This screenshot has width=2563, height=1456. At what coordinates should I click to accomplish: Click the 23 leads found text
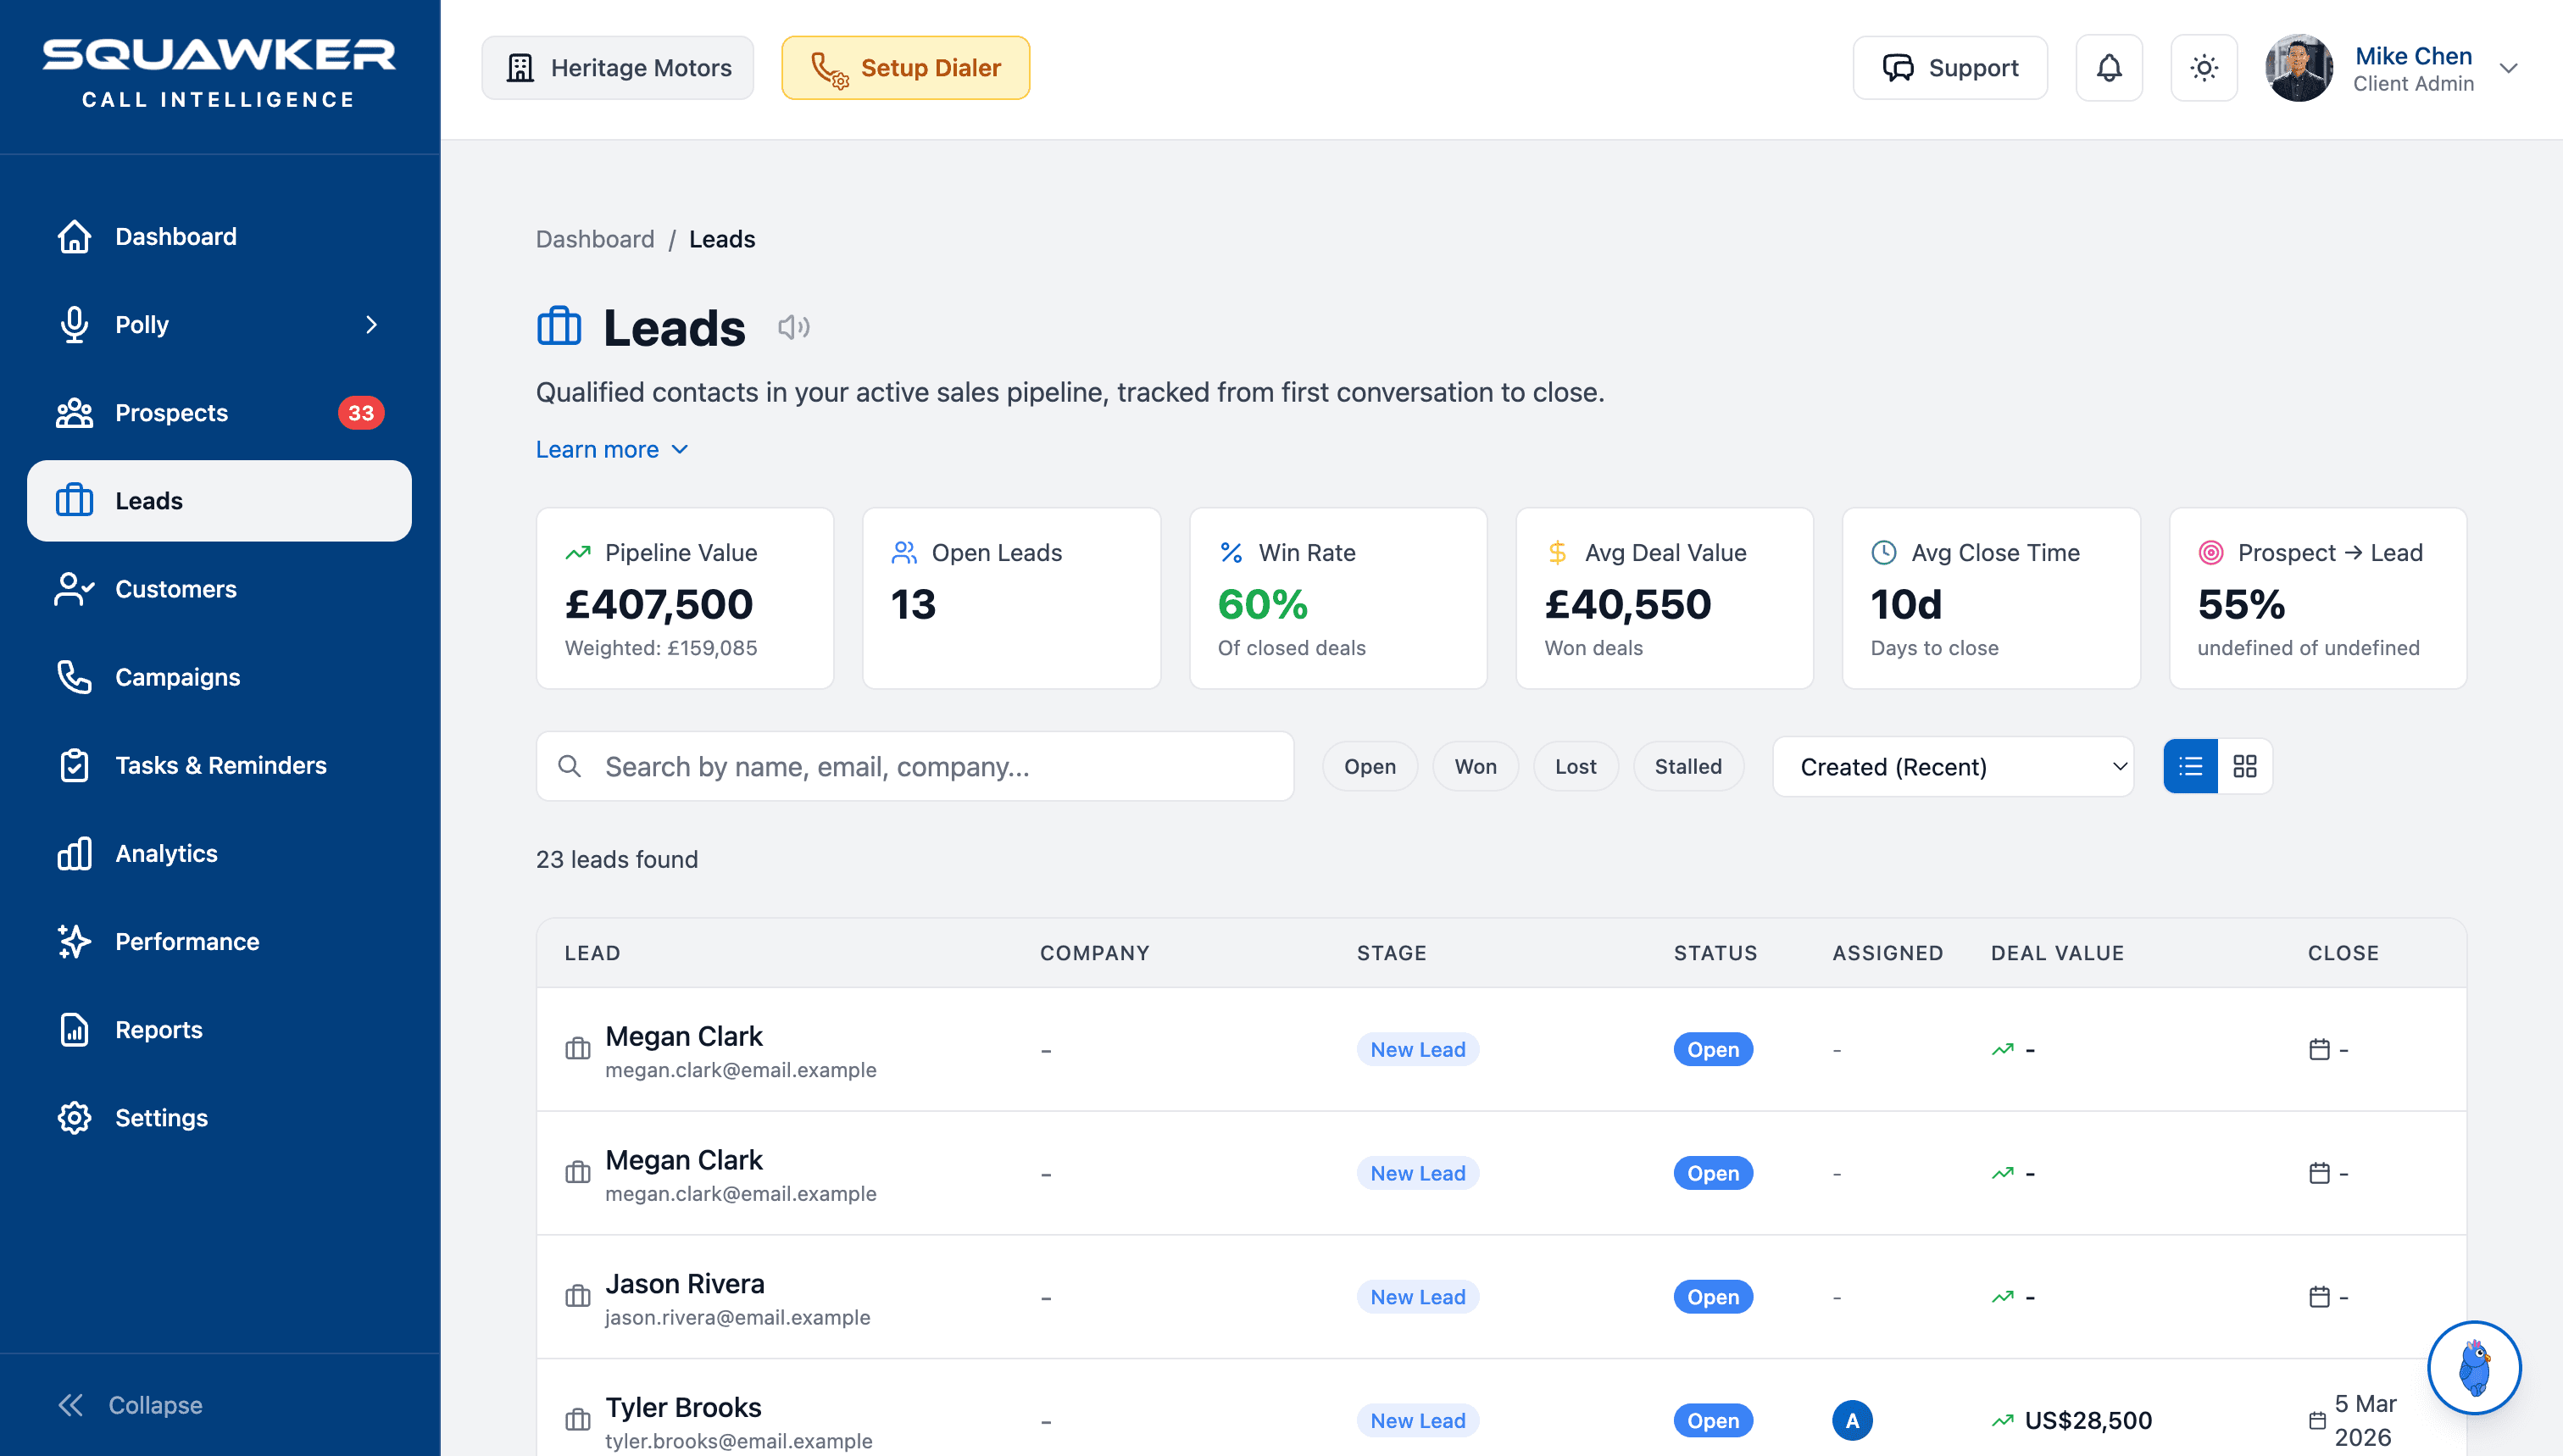617,859
